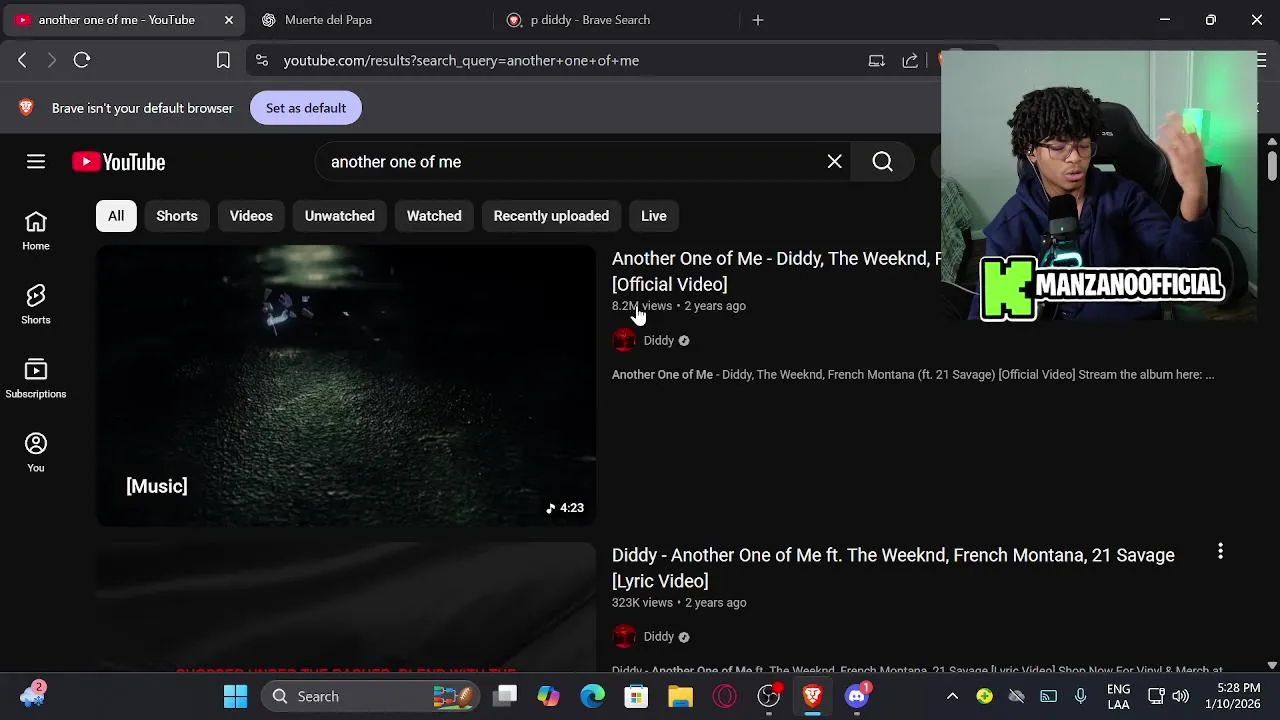This screenshot has height=720, width=1280.
Task: Open volume control in system tray
Action: (x=1180, y=696)
